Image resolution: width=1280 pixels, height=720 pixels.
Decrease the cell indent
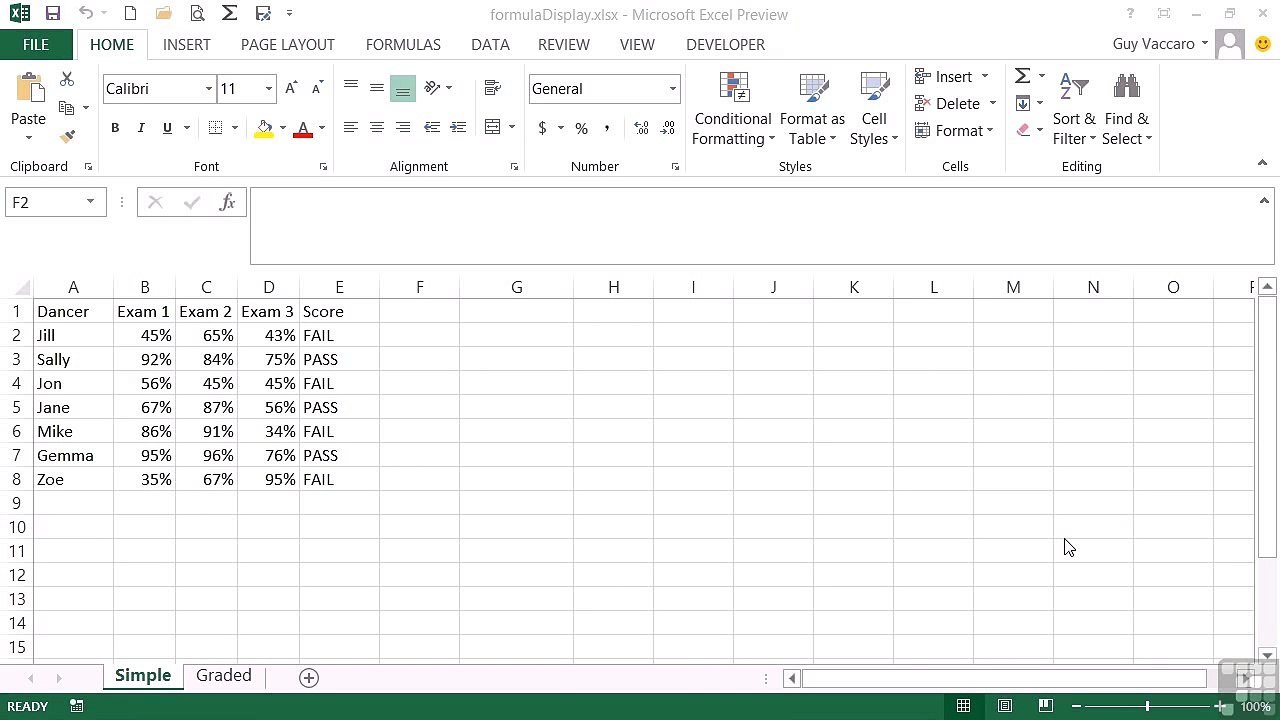pos(432,127)
